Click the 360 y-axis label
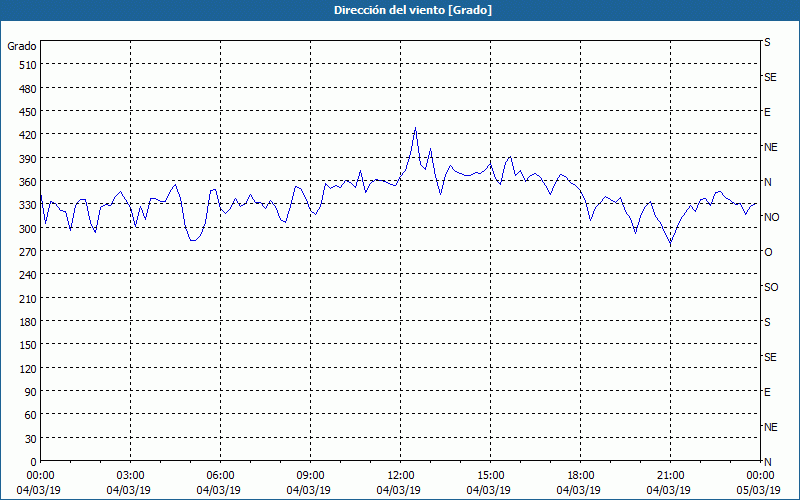 click(x=28, y=182)
